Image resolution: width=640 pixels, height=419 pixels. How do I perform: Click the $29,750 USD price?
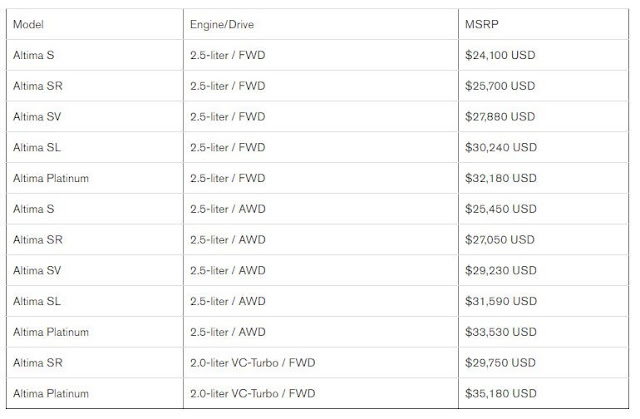(x=500, y=363)
